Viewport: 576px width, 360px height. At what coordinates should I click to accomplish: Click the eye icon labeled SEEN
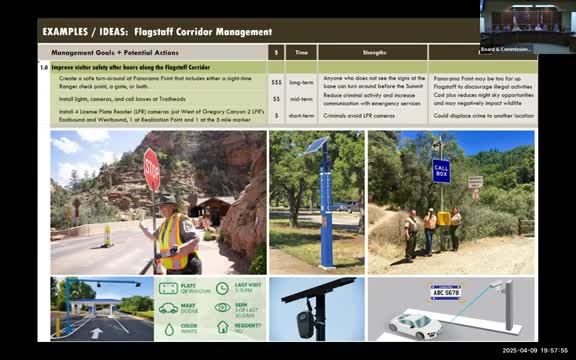(222, 307)
